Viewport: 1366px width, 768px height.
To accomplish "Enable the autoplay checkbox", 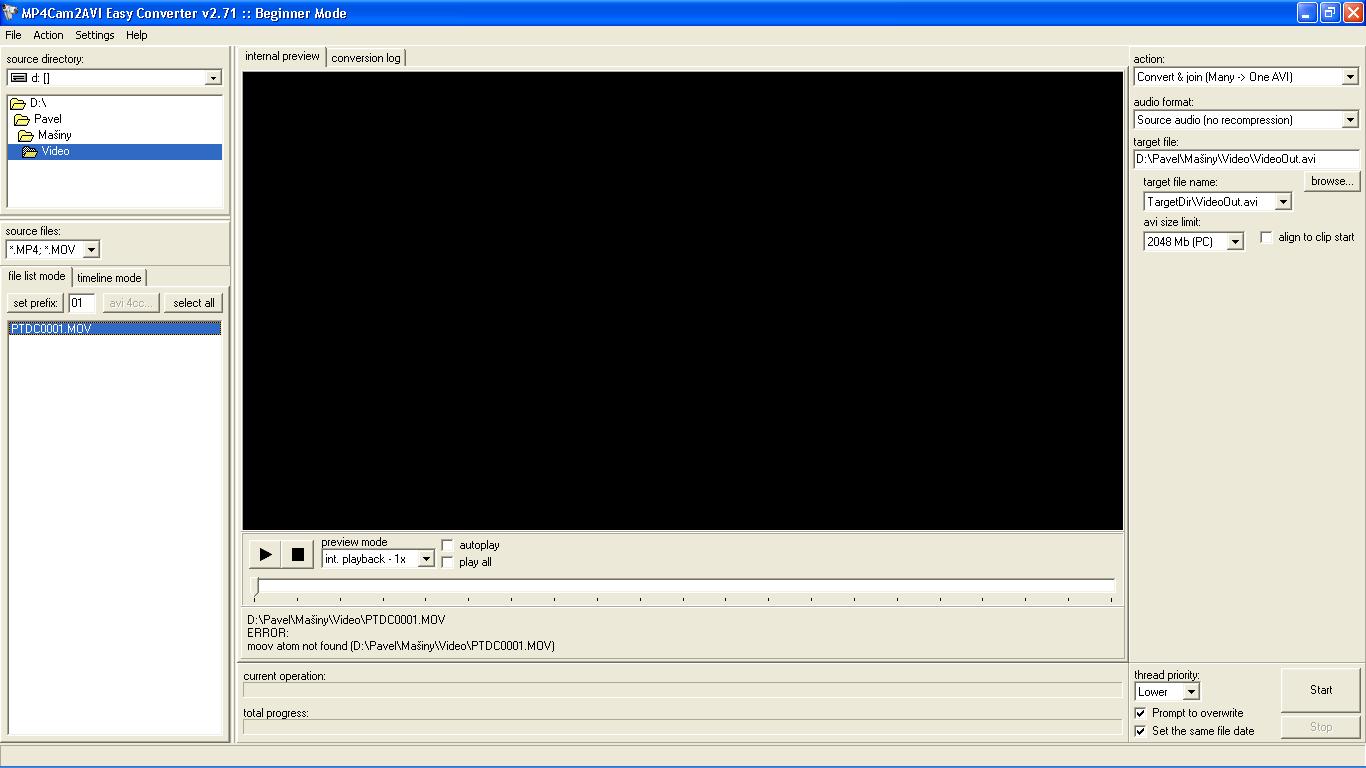I will [447, 545].
